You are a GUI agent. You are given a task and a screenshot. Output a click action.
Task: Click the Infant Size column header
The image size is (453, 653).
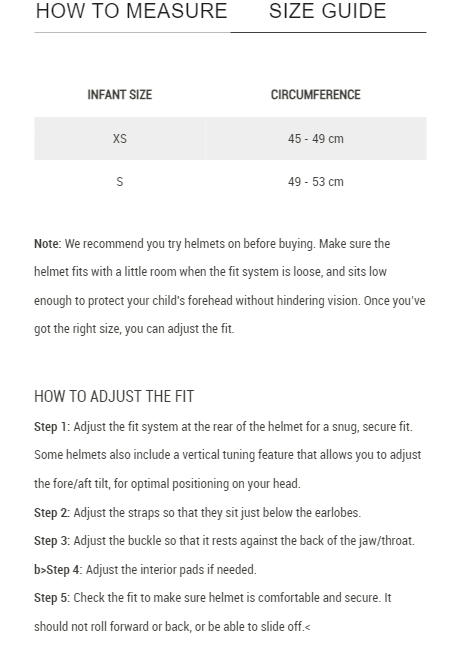tap(119, 95)
